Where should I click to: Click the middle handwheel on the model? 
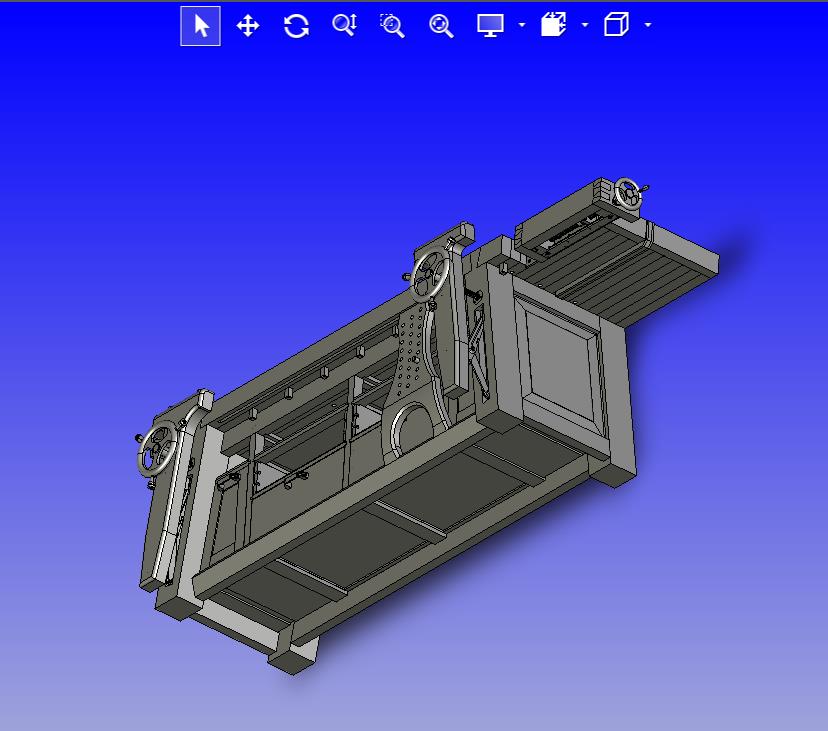tap(430, 275)
